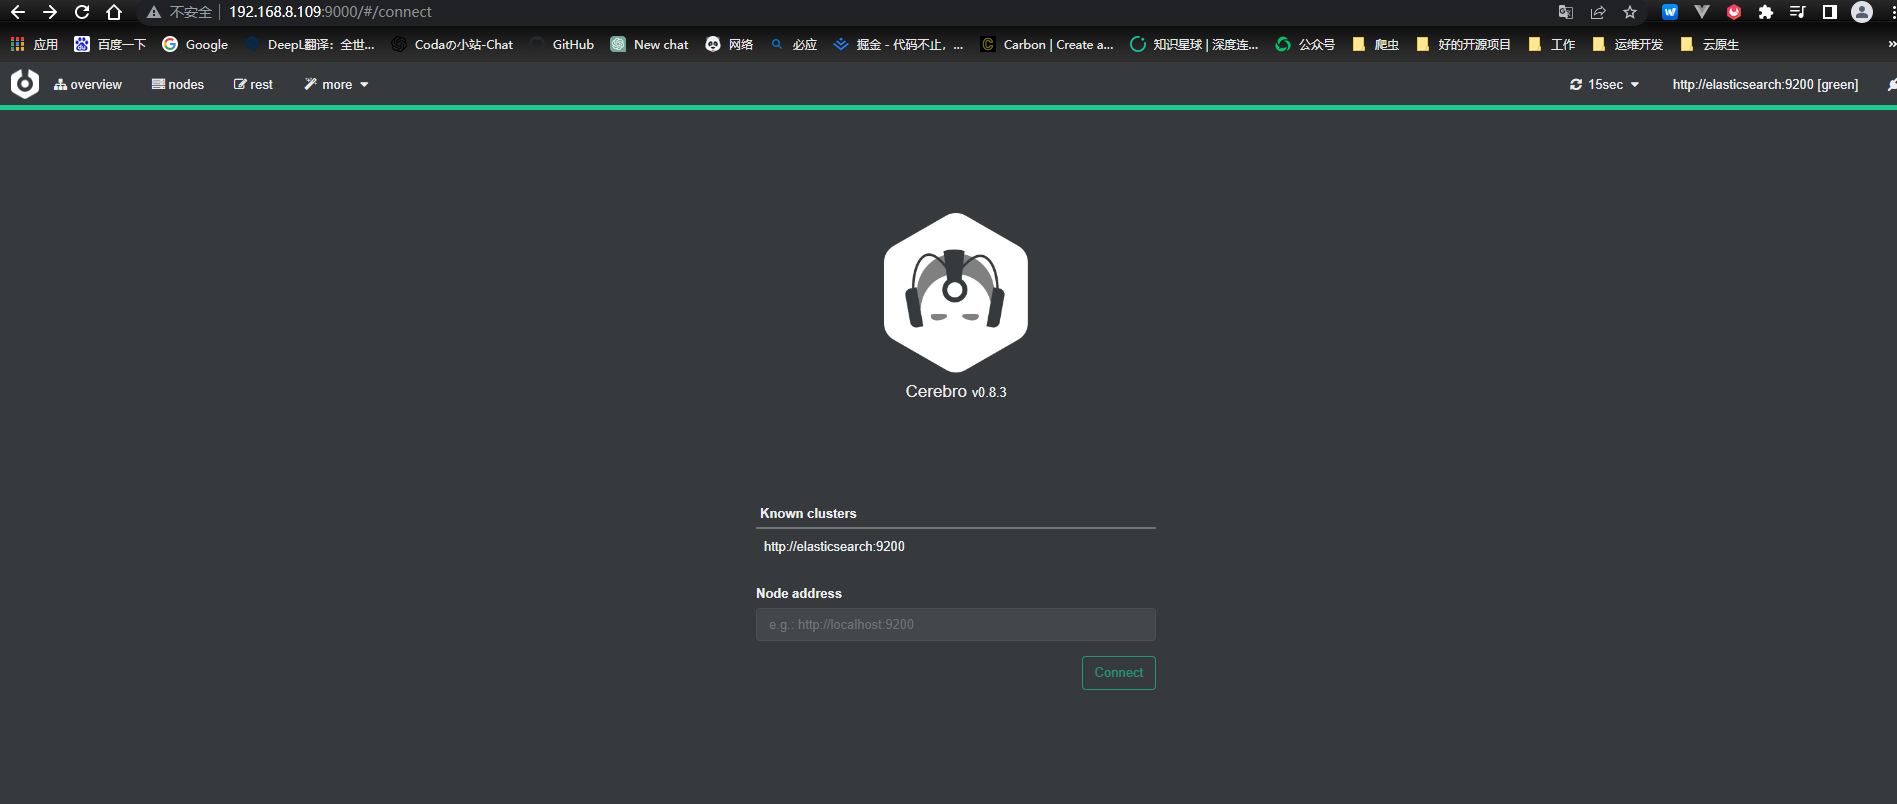Toggle the browser side panel
1897x804 pixels.
pyautogui.click(x=1830, y=12)
